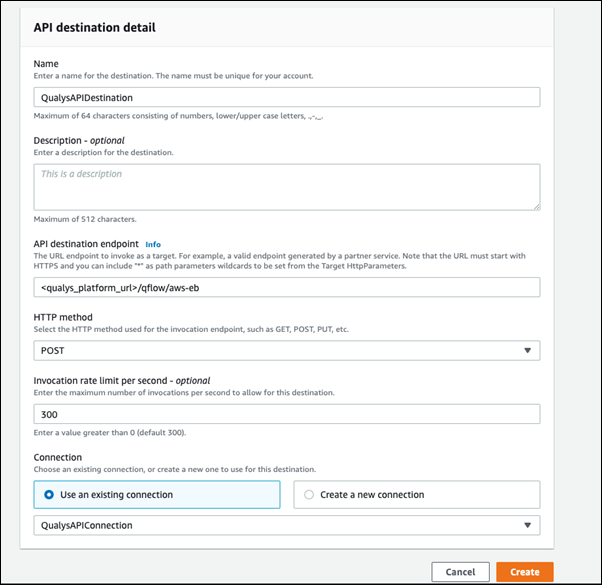Screen dimensions: 602x585
Task: Click the Use an existing connection option tile
Action: coord(157,494)
